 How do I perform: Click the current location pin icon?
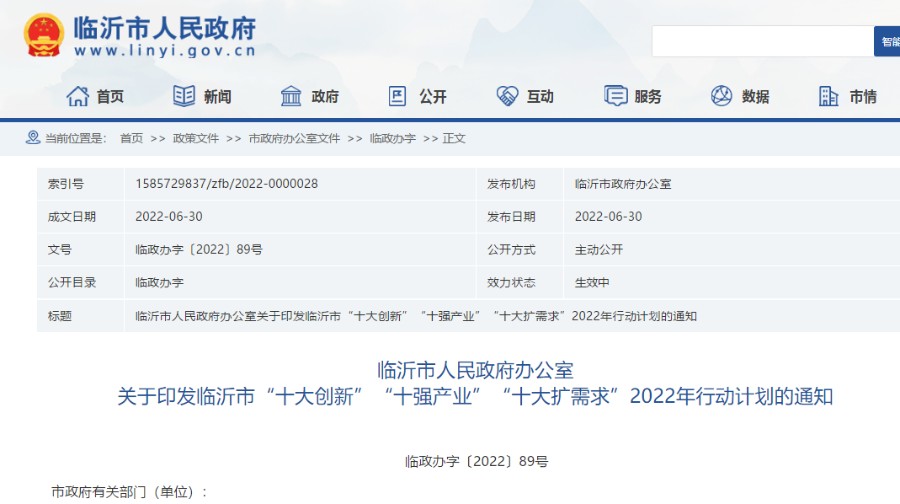click(x=33, y=138)
